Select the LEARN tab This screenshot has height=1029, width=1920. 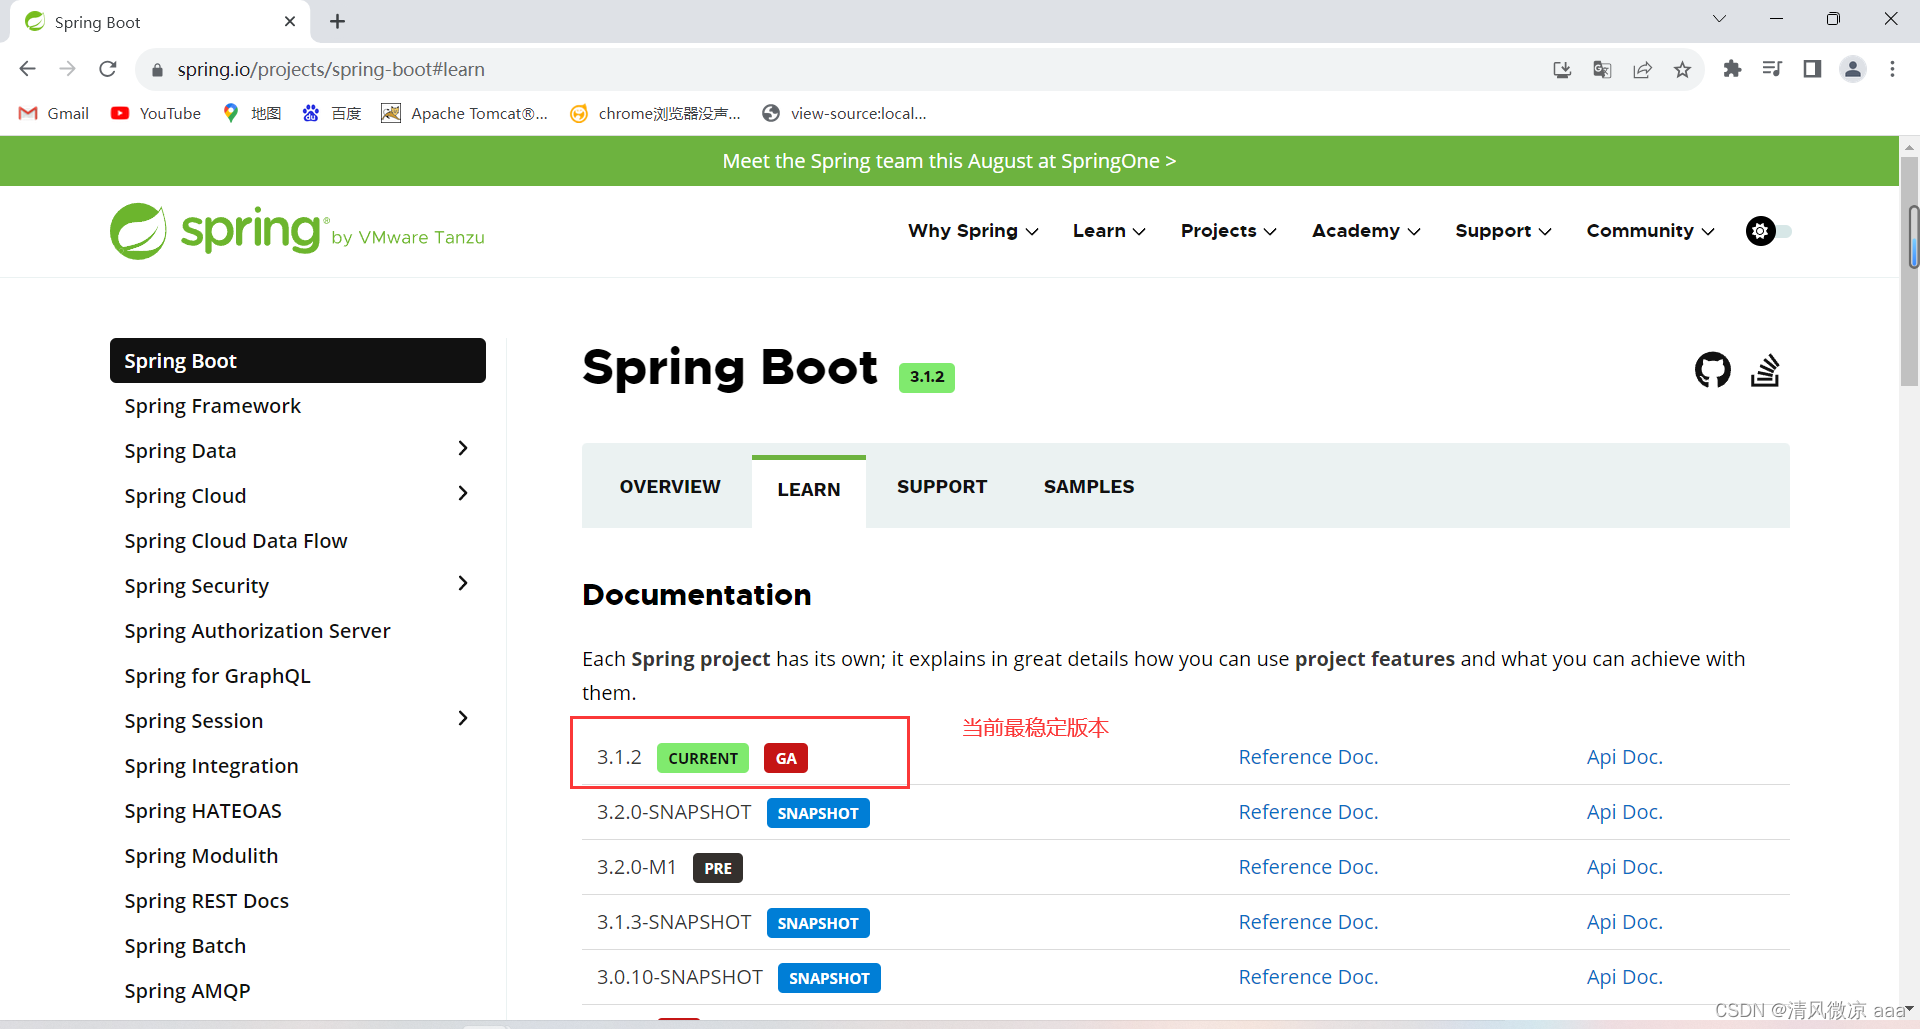pyautogui.click(x=809, y=490)
